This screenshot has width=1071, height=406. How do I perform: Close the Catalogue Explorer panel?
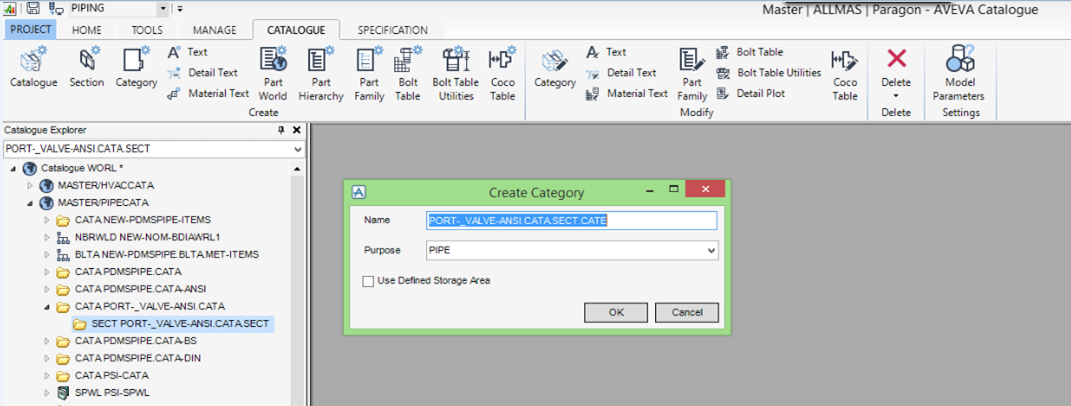click(x=296, y=130)
